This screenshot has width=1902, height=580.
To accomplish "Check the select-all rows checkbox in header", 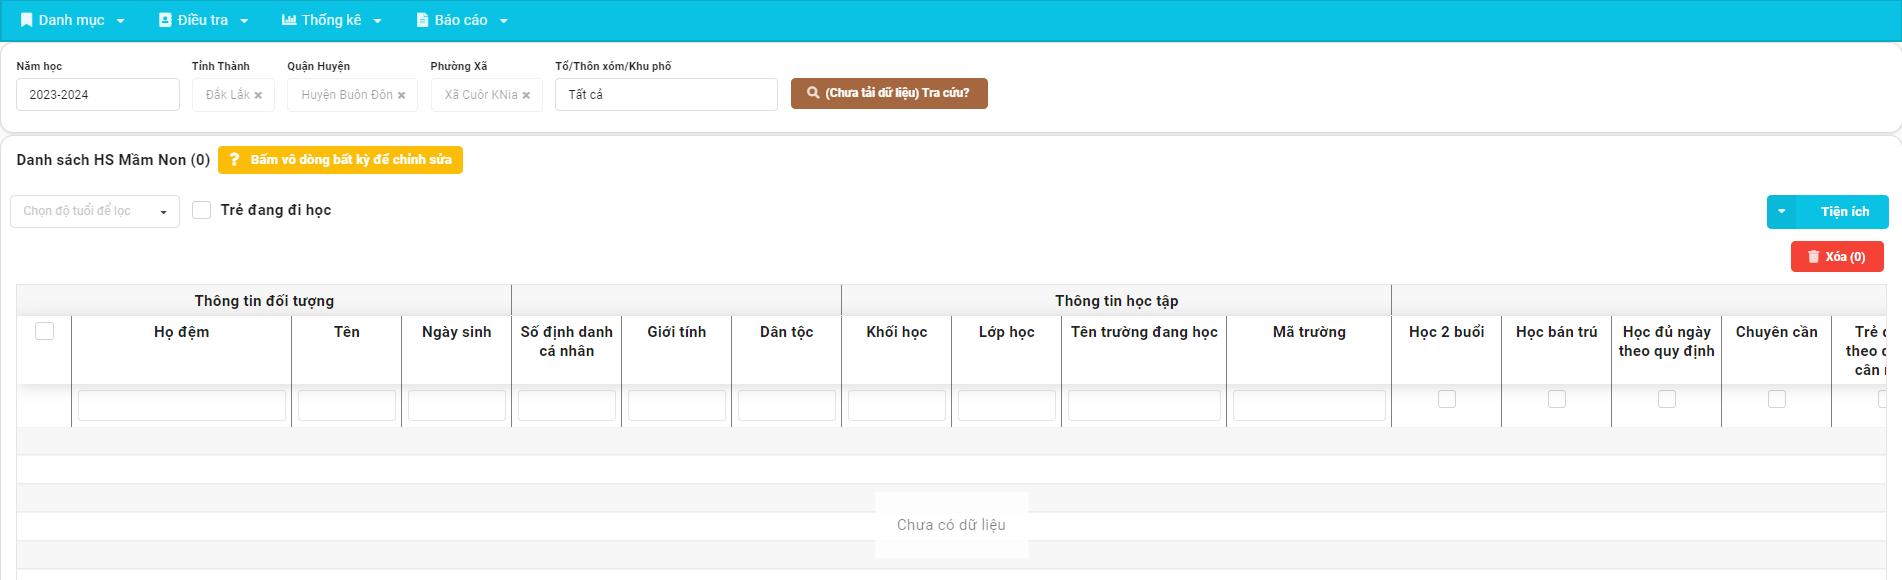I will tap(45, 331).
